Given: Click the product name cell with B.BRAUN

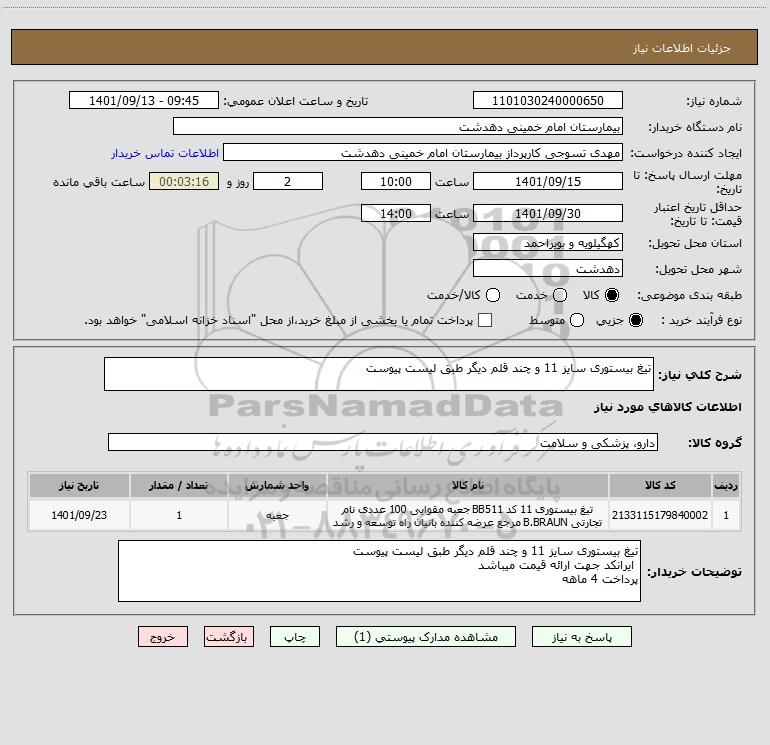Looking at the screenshot, I should coord(468,515).
